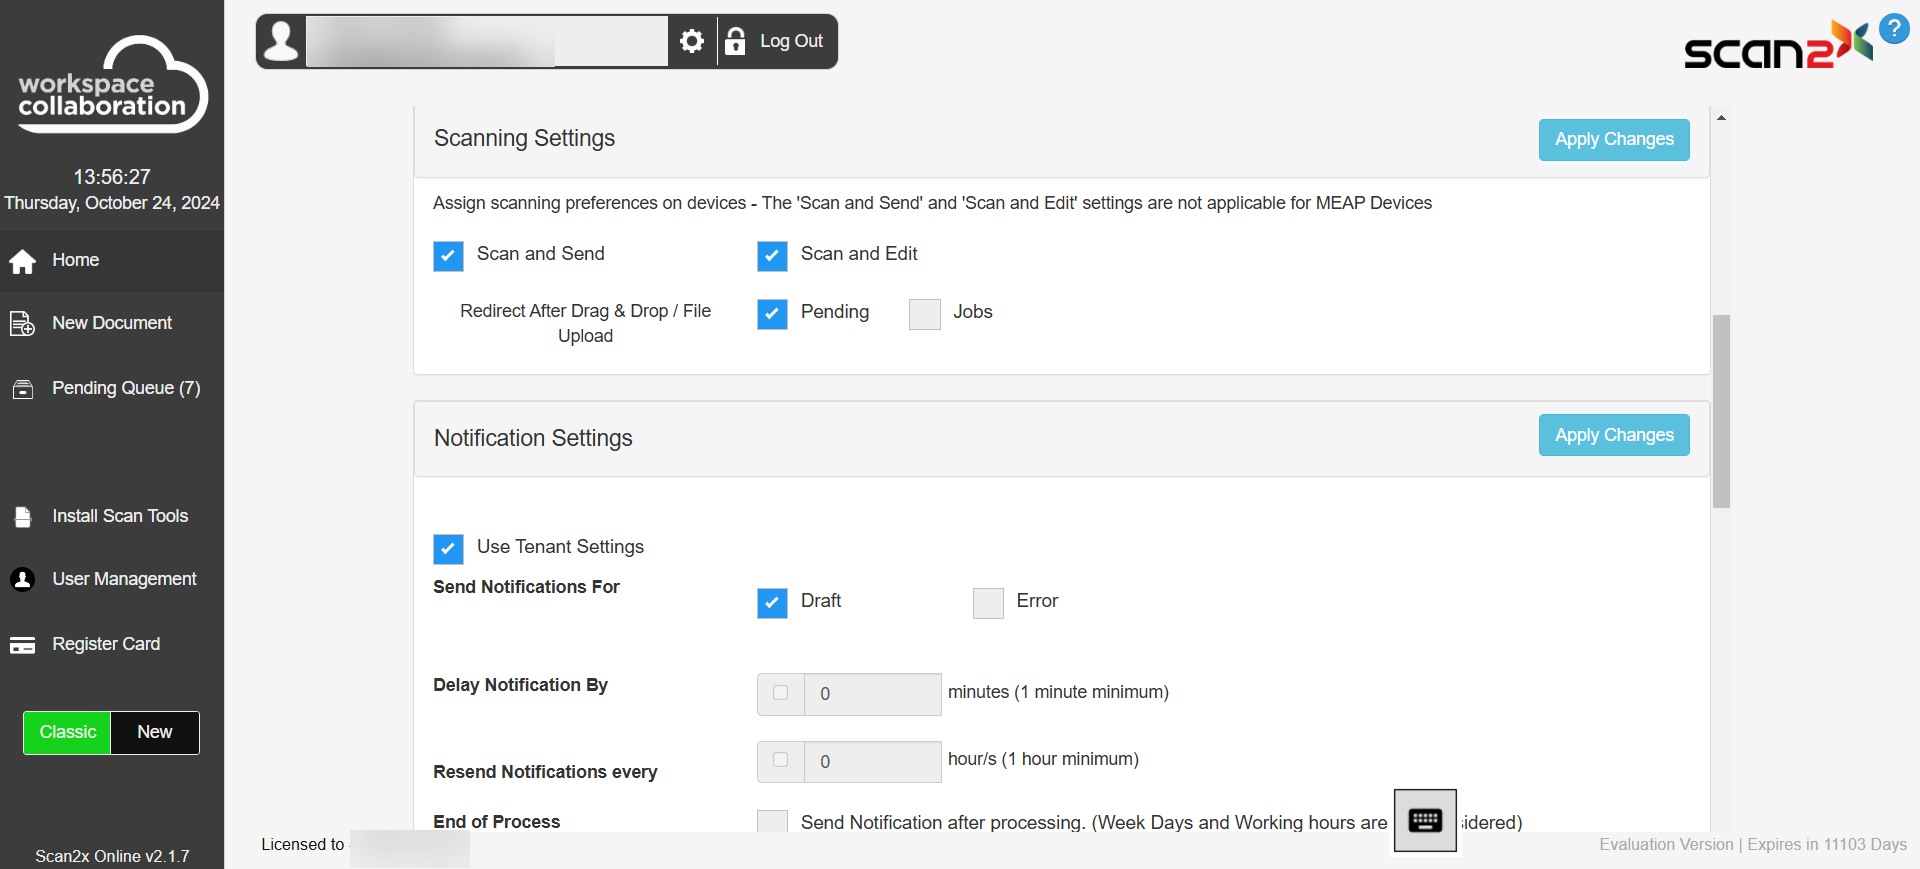The height and width of the screenshot is (869, 1920).
Task: Apply Changes for Notification Settings
Action: click(1613, 435)
